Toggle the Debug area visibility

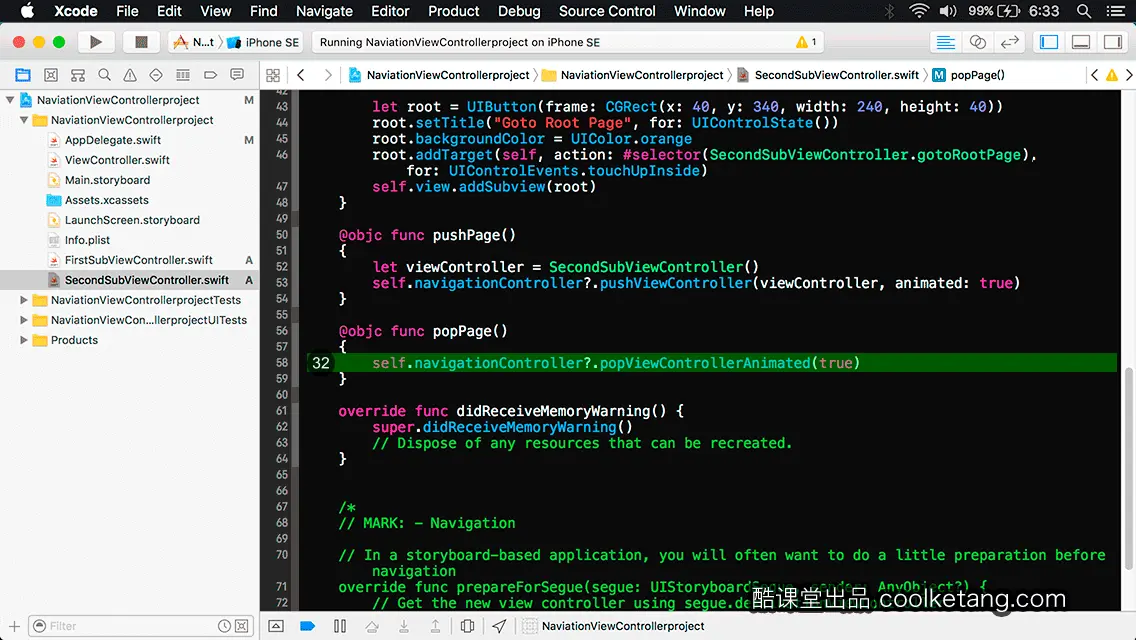coord(1081,42)
